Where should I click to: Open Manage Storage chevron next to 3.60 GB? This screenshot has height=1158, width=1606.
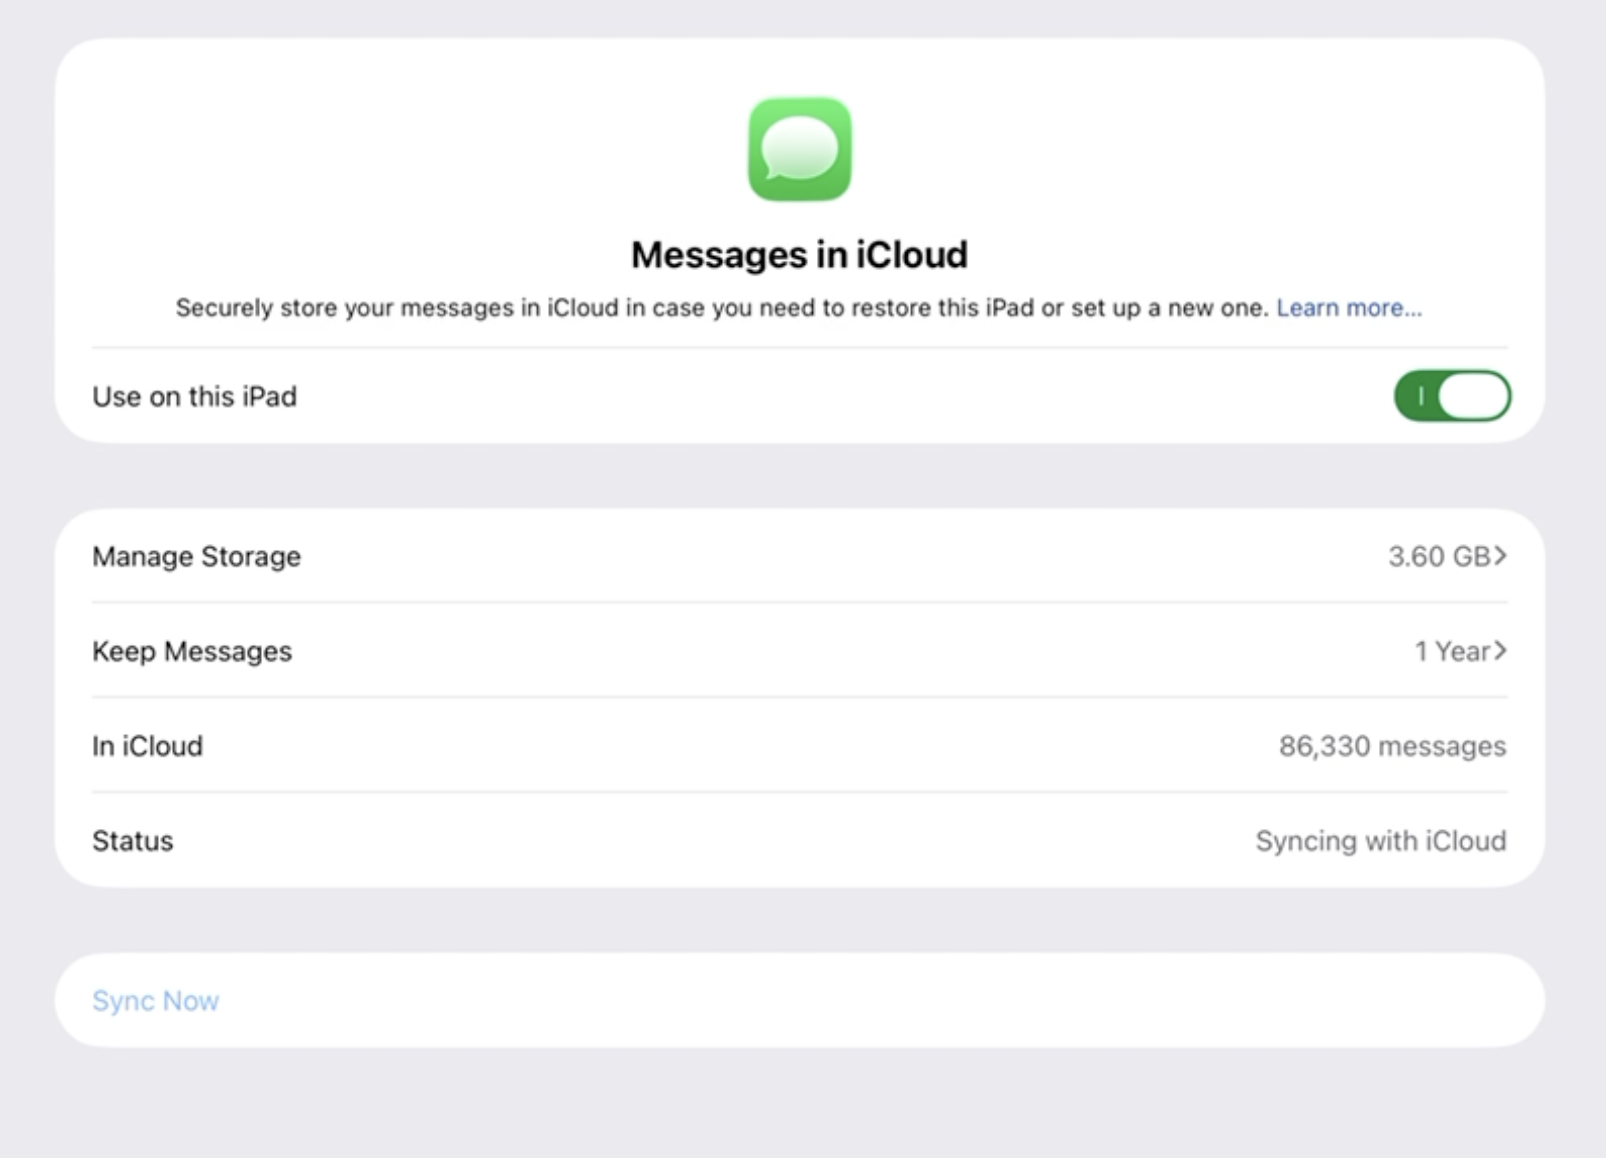[x=1500, y=556]
